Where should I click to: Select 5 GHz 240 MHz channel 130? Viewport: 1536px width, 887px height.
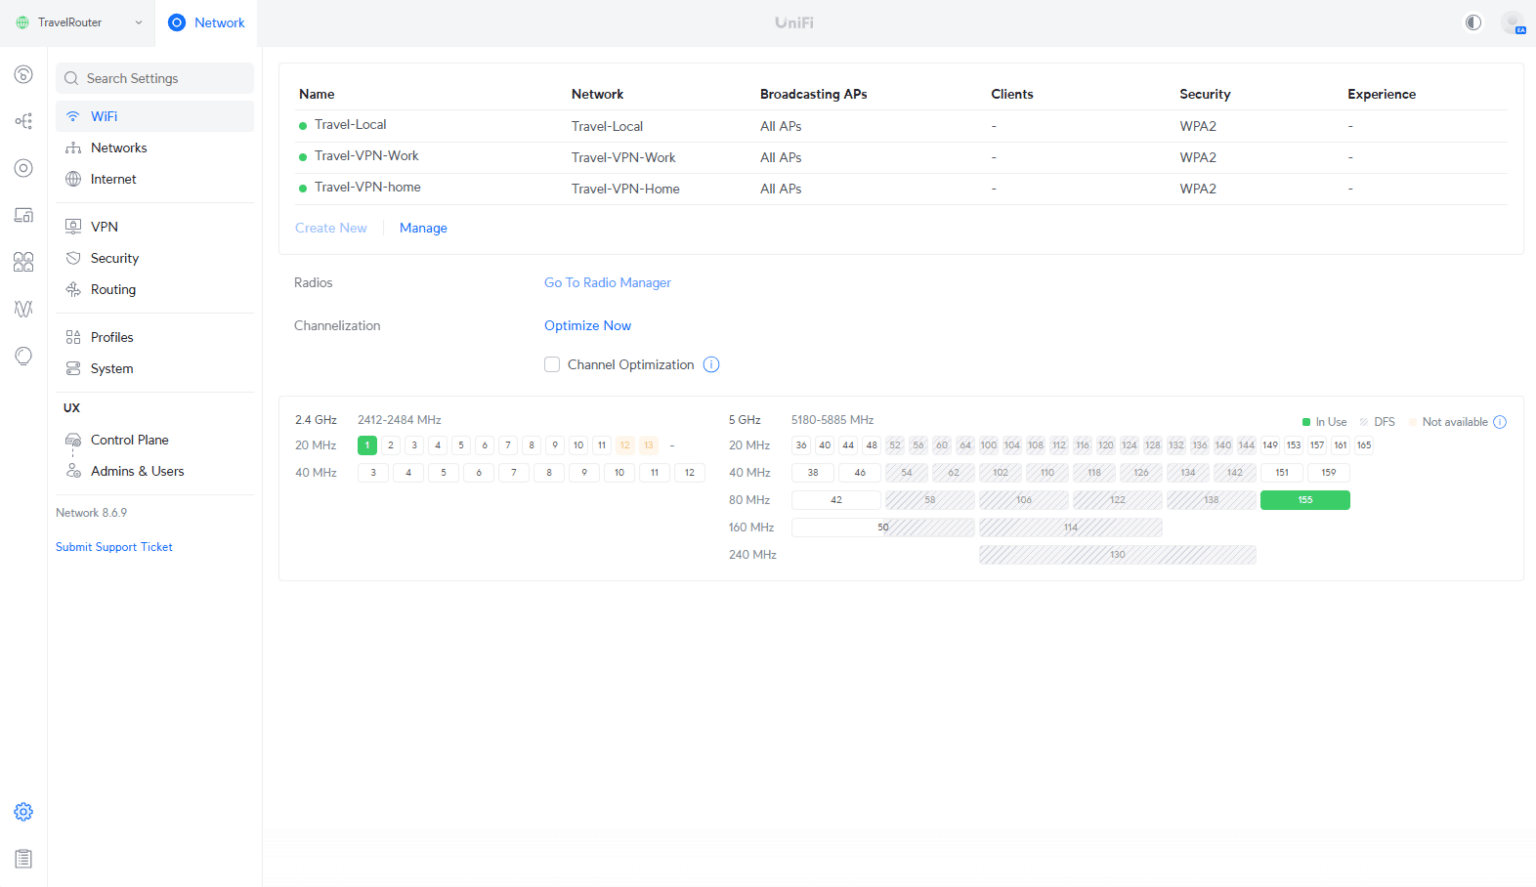(x=1117, y=554)
